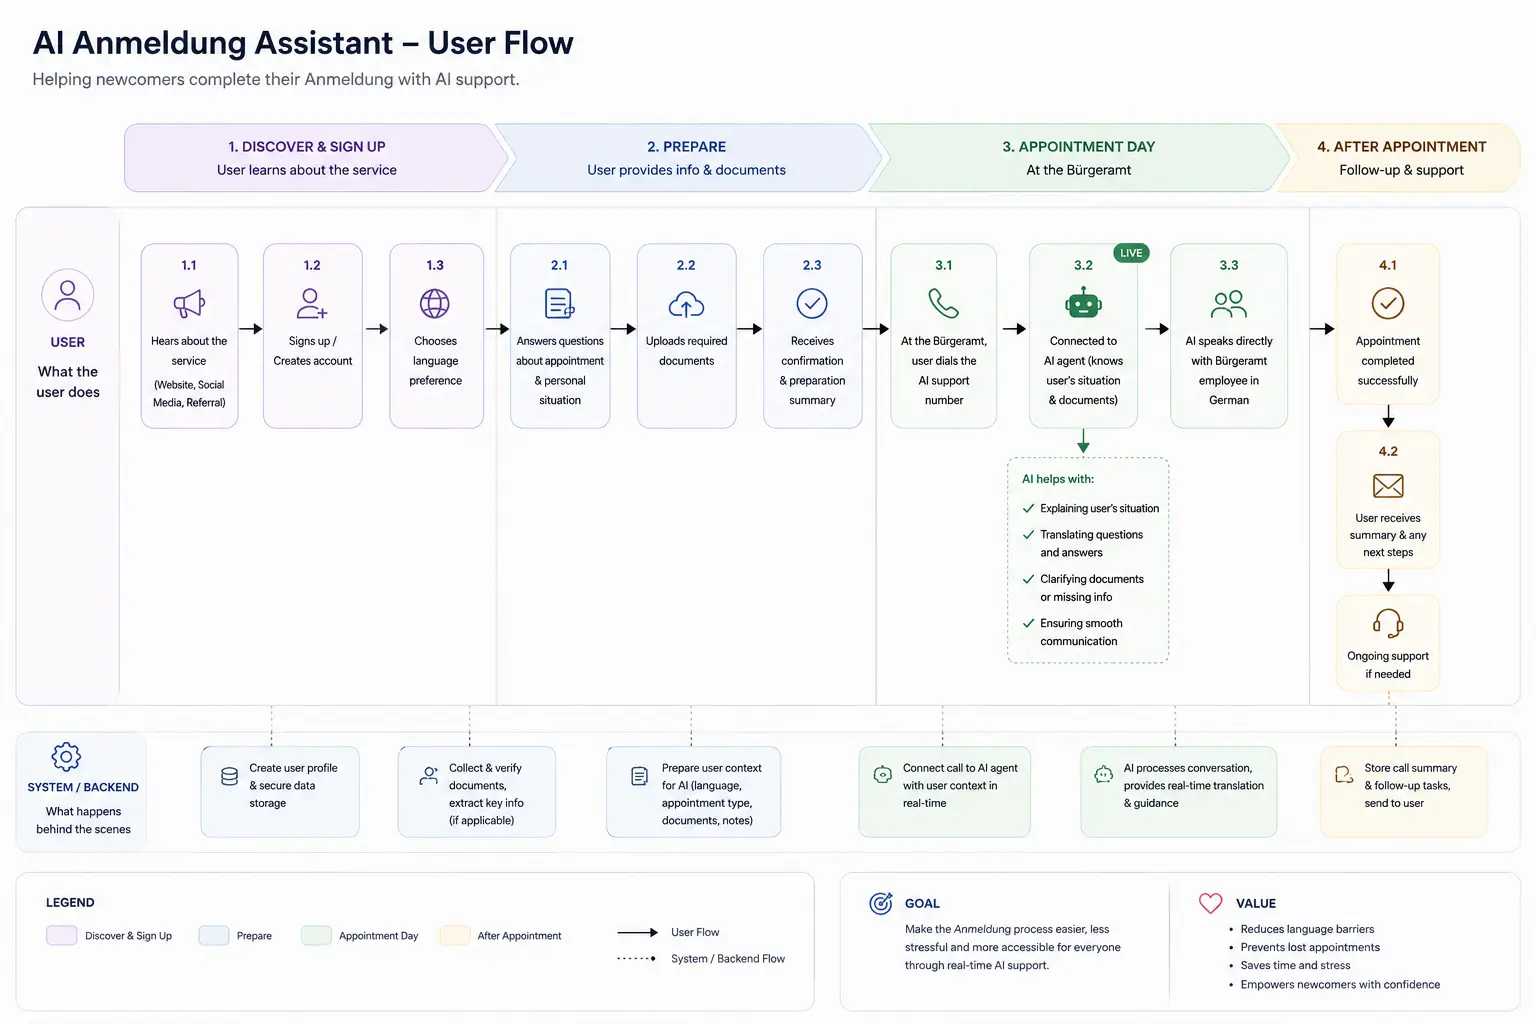This screenshot has width=1536, height=1024.
Task: Click the 'AI helps with:' heading
Action: pos(1058,479)
